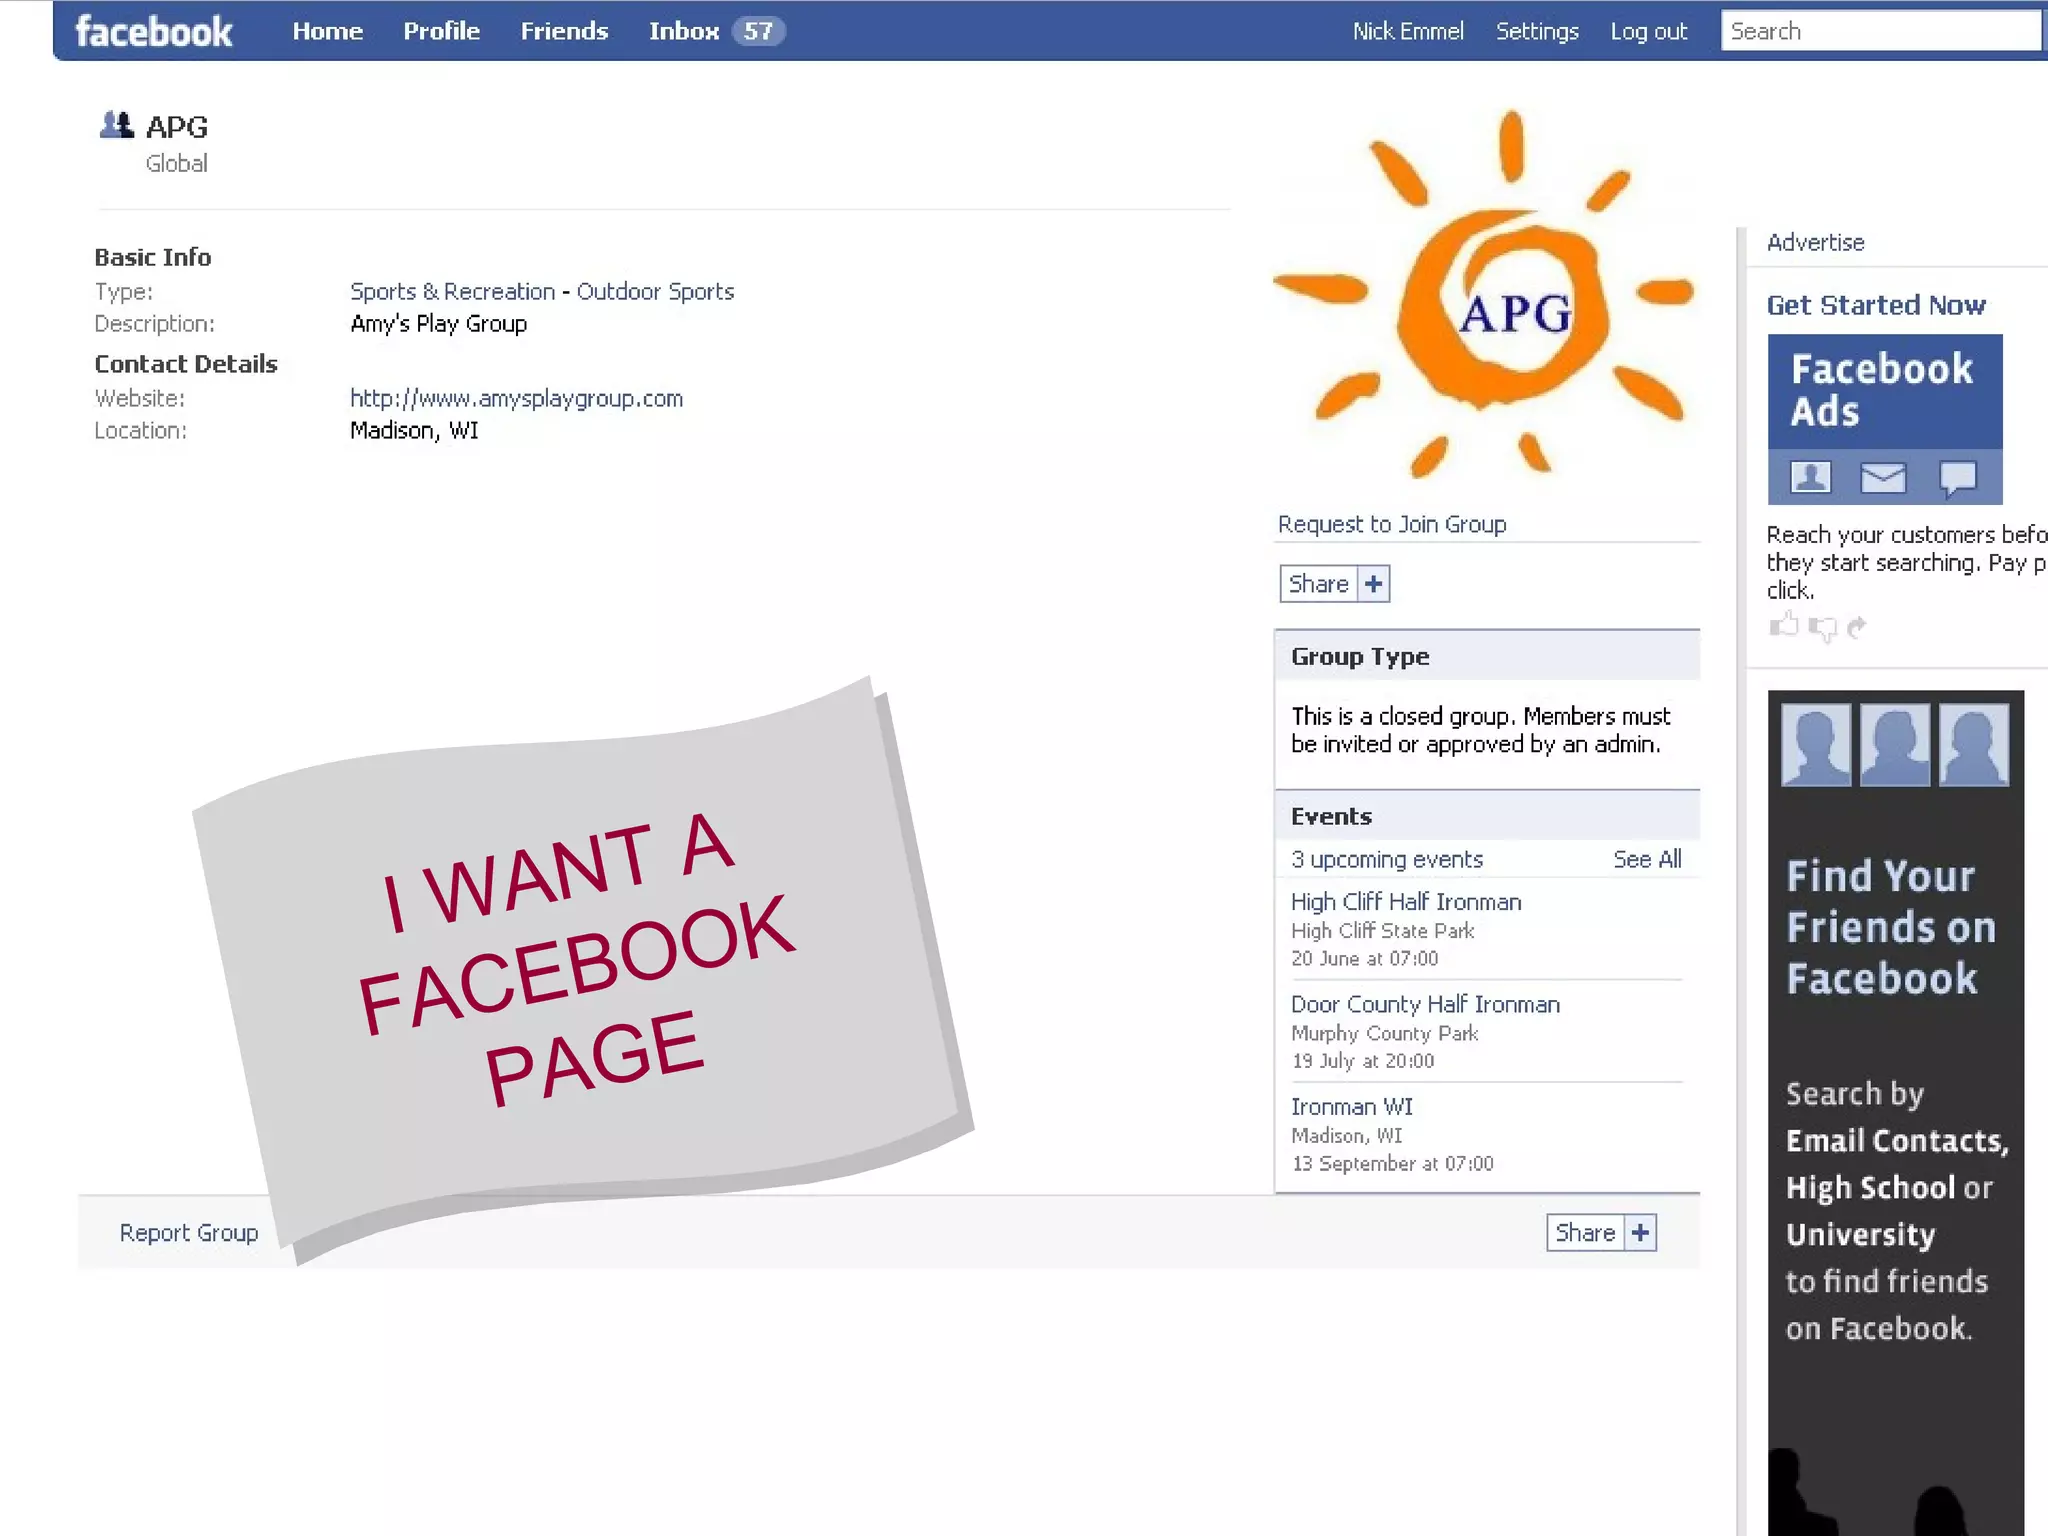The width and height of the screenshot is (2048, 1536).
Task: Click the speech bubble icon in Facebook Ads banner
Action: tap(1958, 478)
